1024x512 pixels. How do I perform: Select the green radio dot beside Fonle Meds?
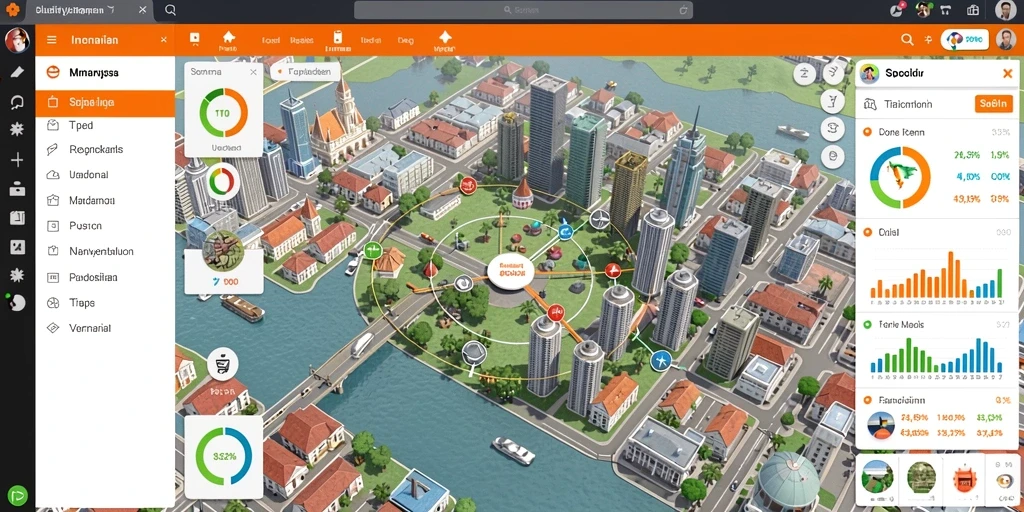point(867,324)
